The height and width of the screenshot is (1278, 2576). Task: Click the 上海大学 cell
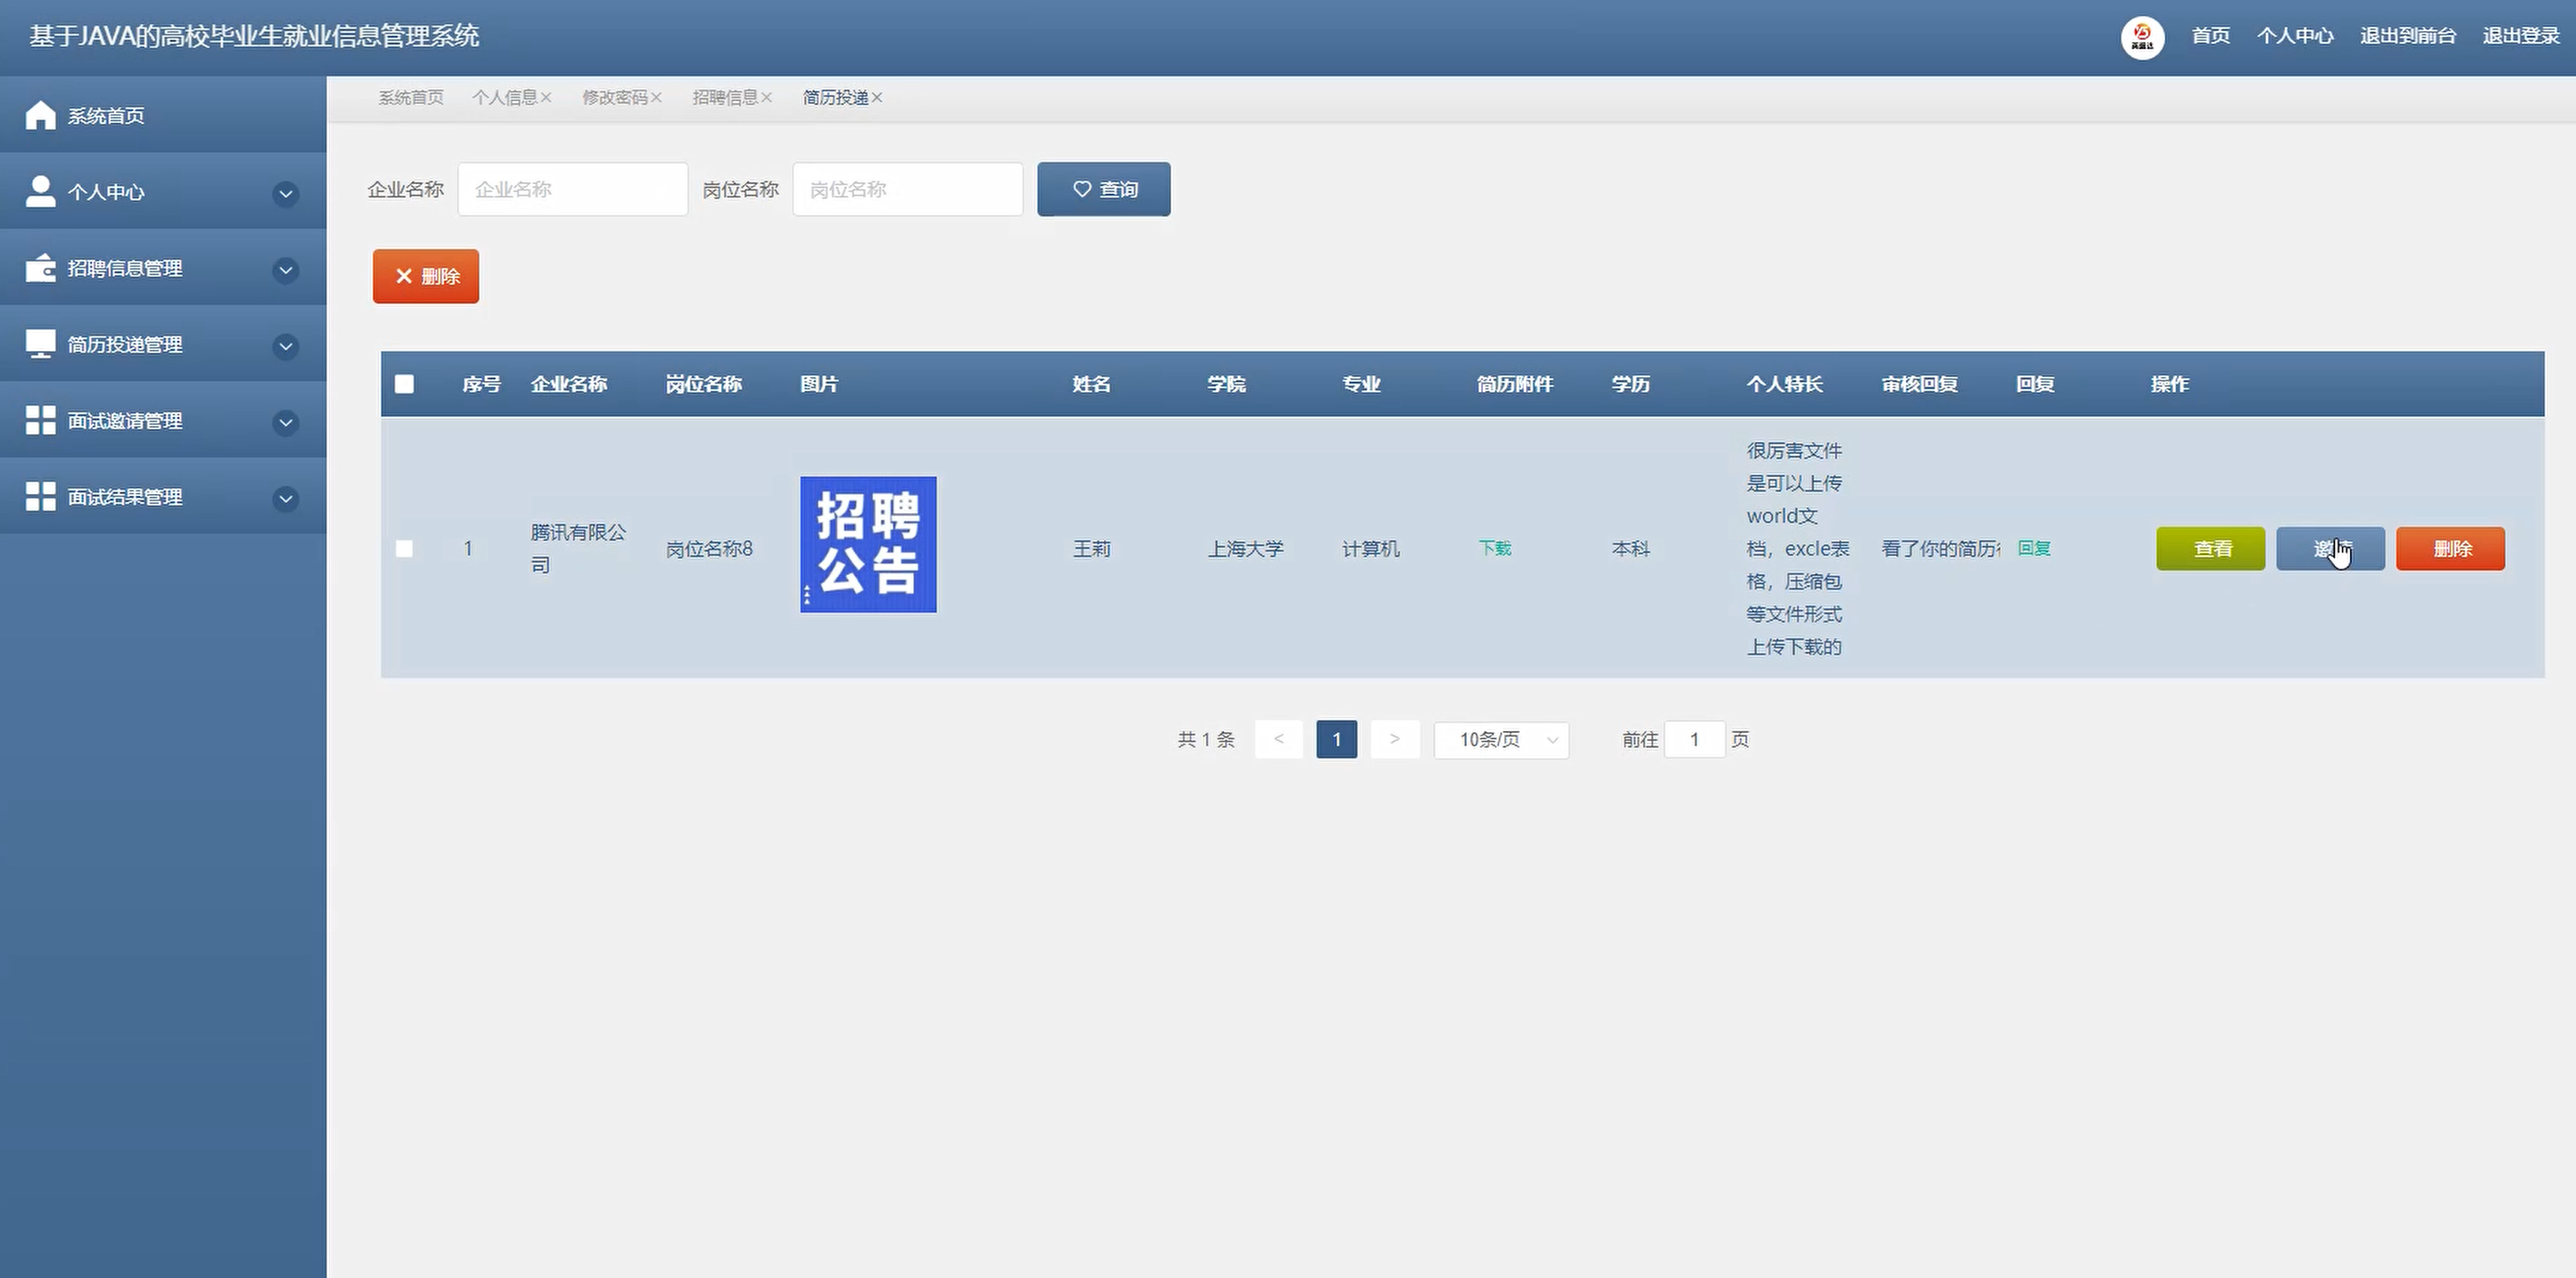pos(1245,548)
